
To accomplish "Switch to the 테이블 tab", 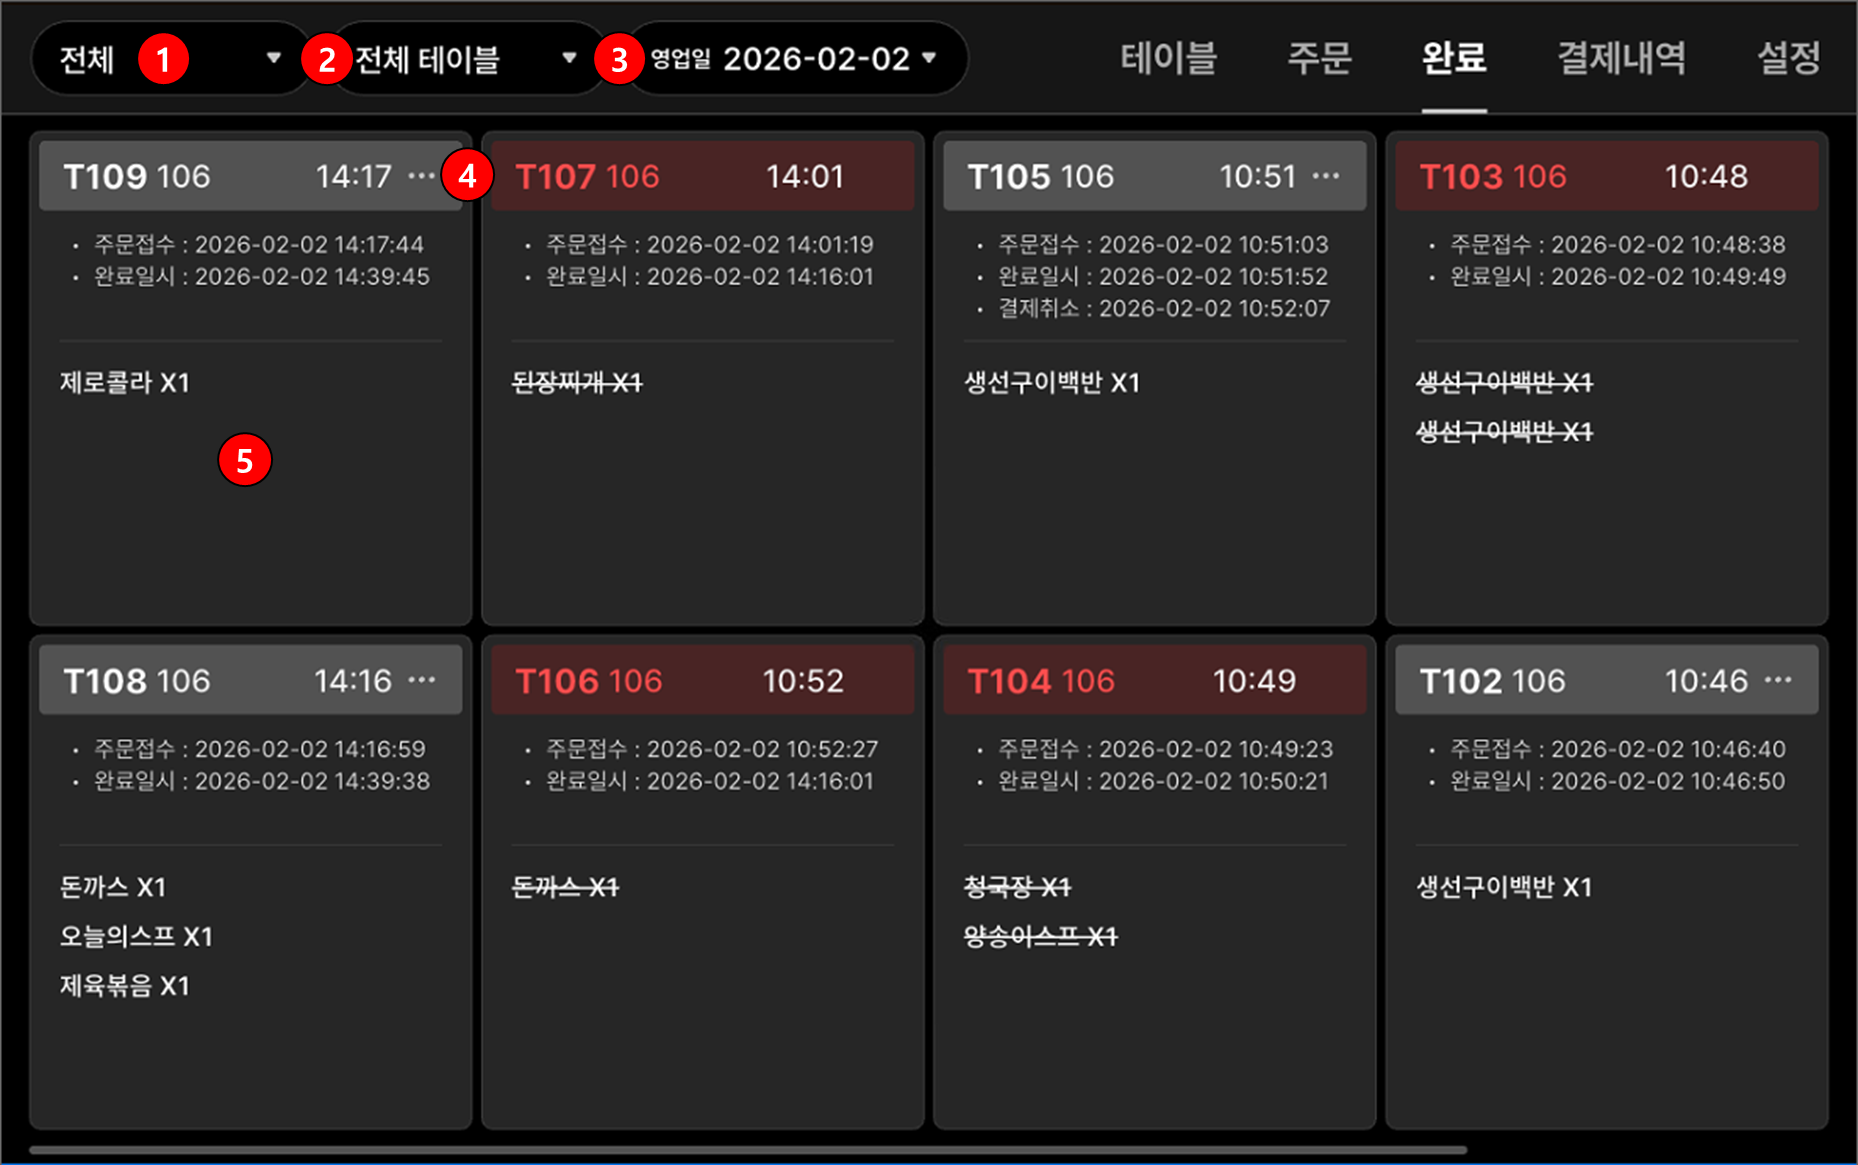I will click(x=1168, y=58).
